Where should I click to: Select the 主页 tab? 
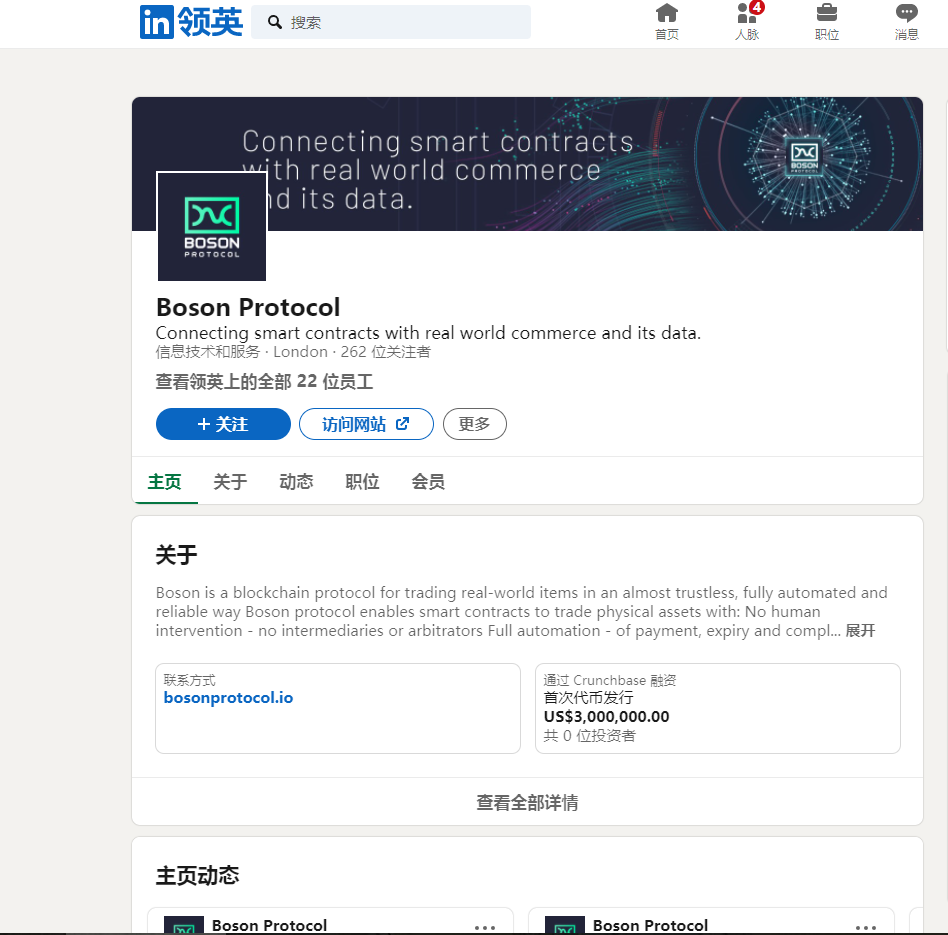click(164, 482)
